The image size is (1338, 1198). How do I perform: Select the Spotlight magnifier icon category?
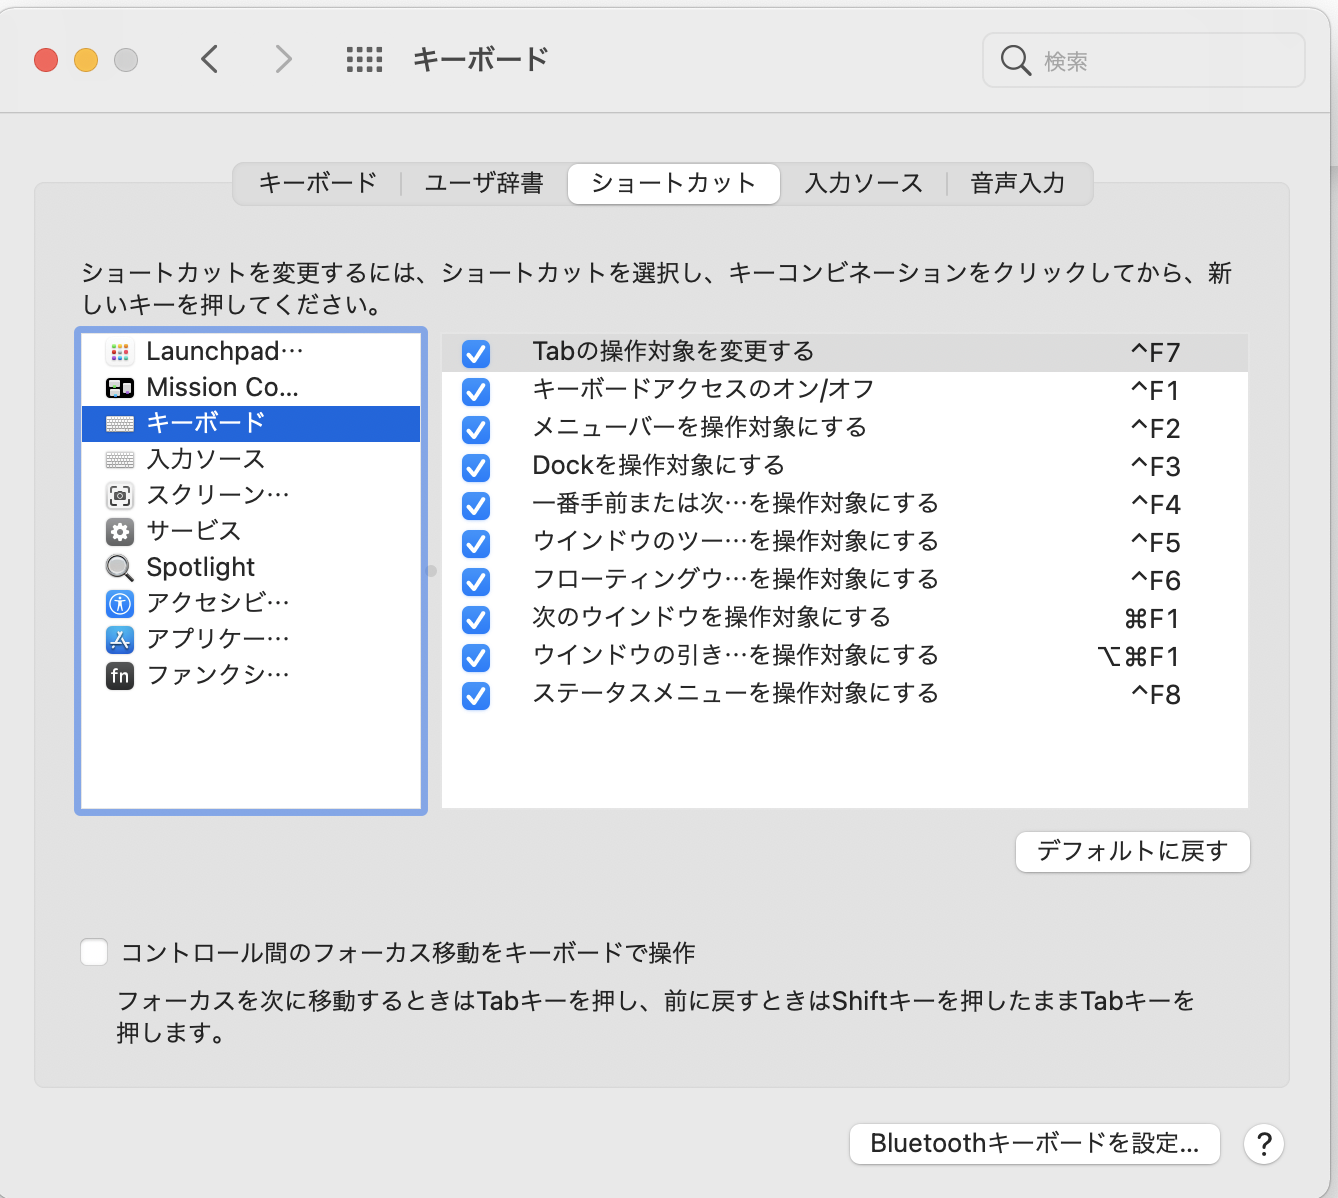tap(120, 568)
